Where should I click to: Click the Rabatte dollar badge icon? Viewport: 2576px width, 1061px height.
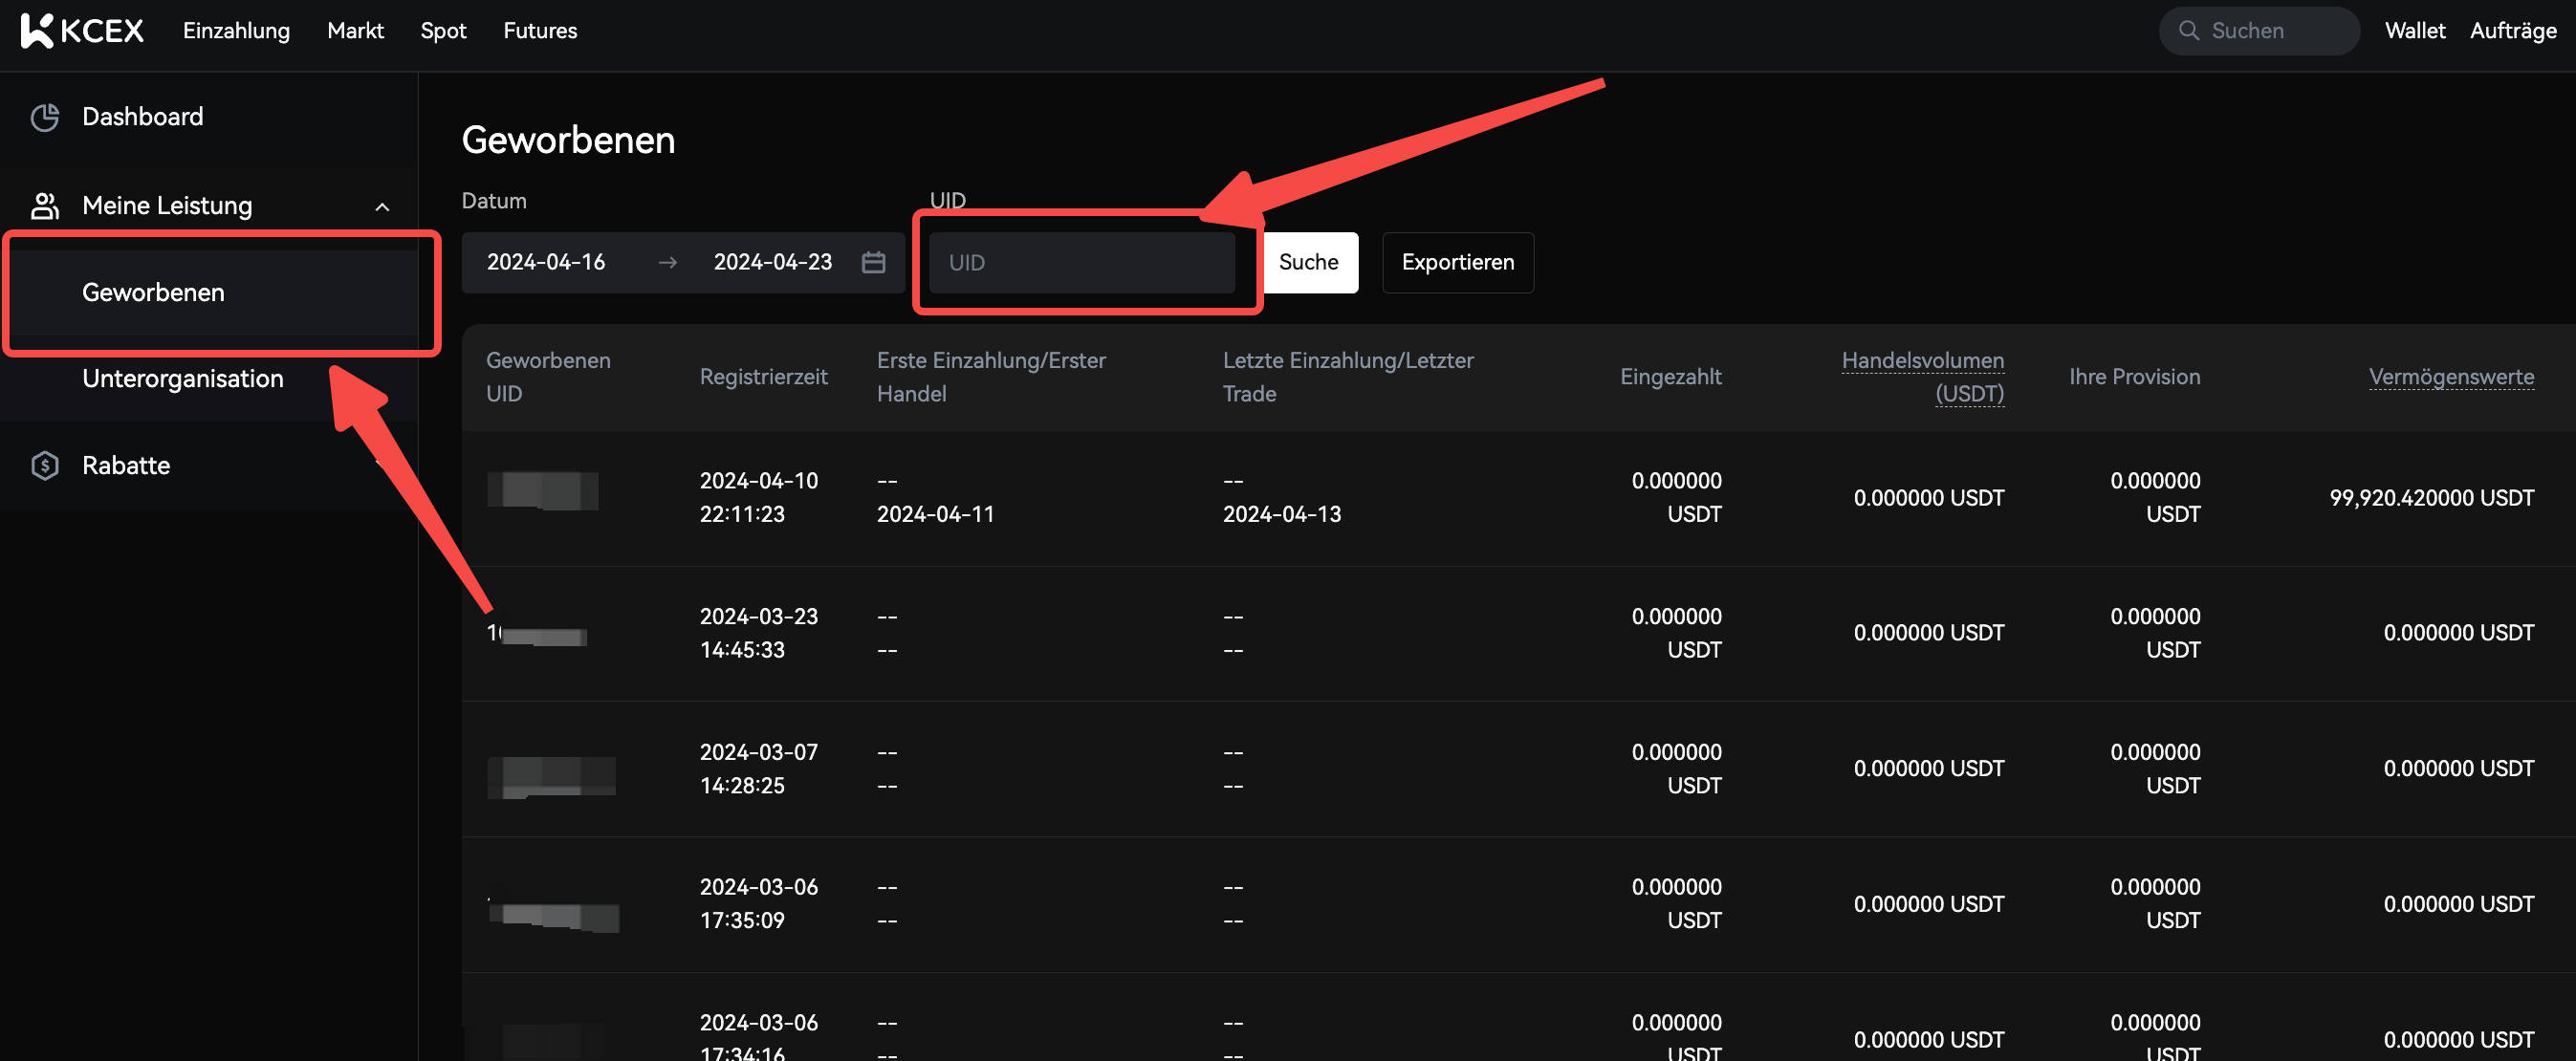tap(45, 465)
